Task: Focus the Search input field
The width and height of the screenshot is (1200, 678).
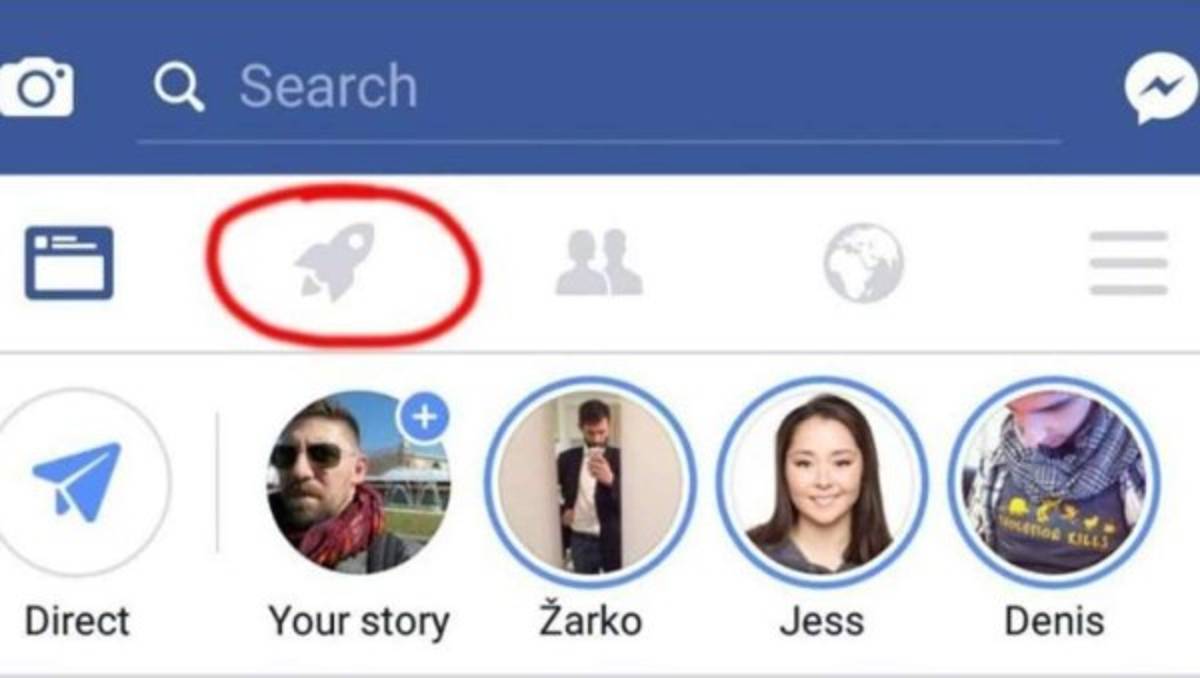Action: tap(598, 88)
